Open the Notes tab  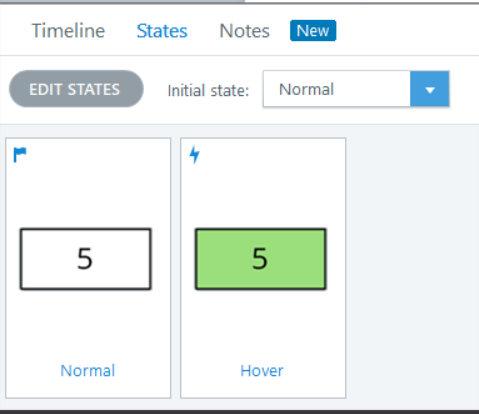tap(244, 31)
